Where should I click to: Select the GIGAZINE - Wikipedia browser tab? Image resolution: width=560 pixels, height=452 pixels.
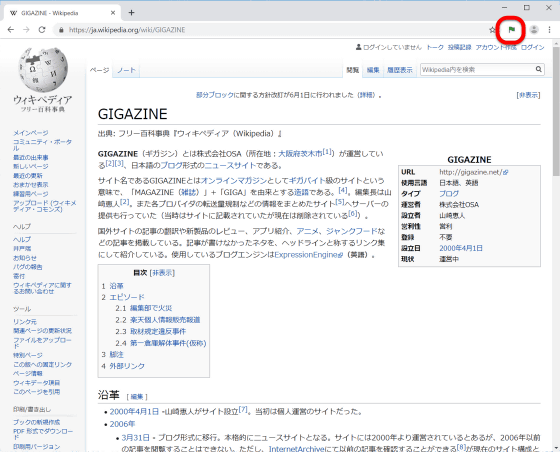[x=61, y=13]
